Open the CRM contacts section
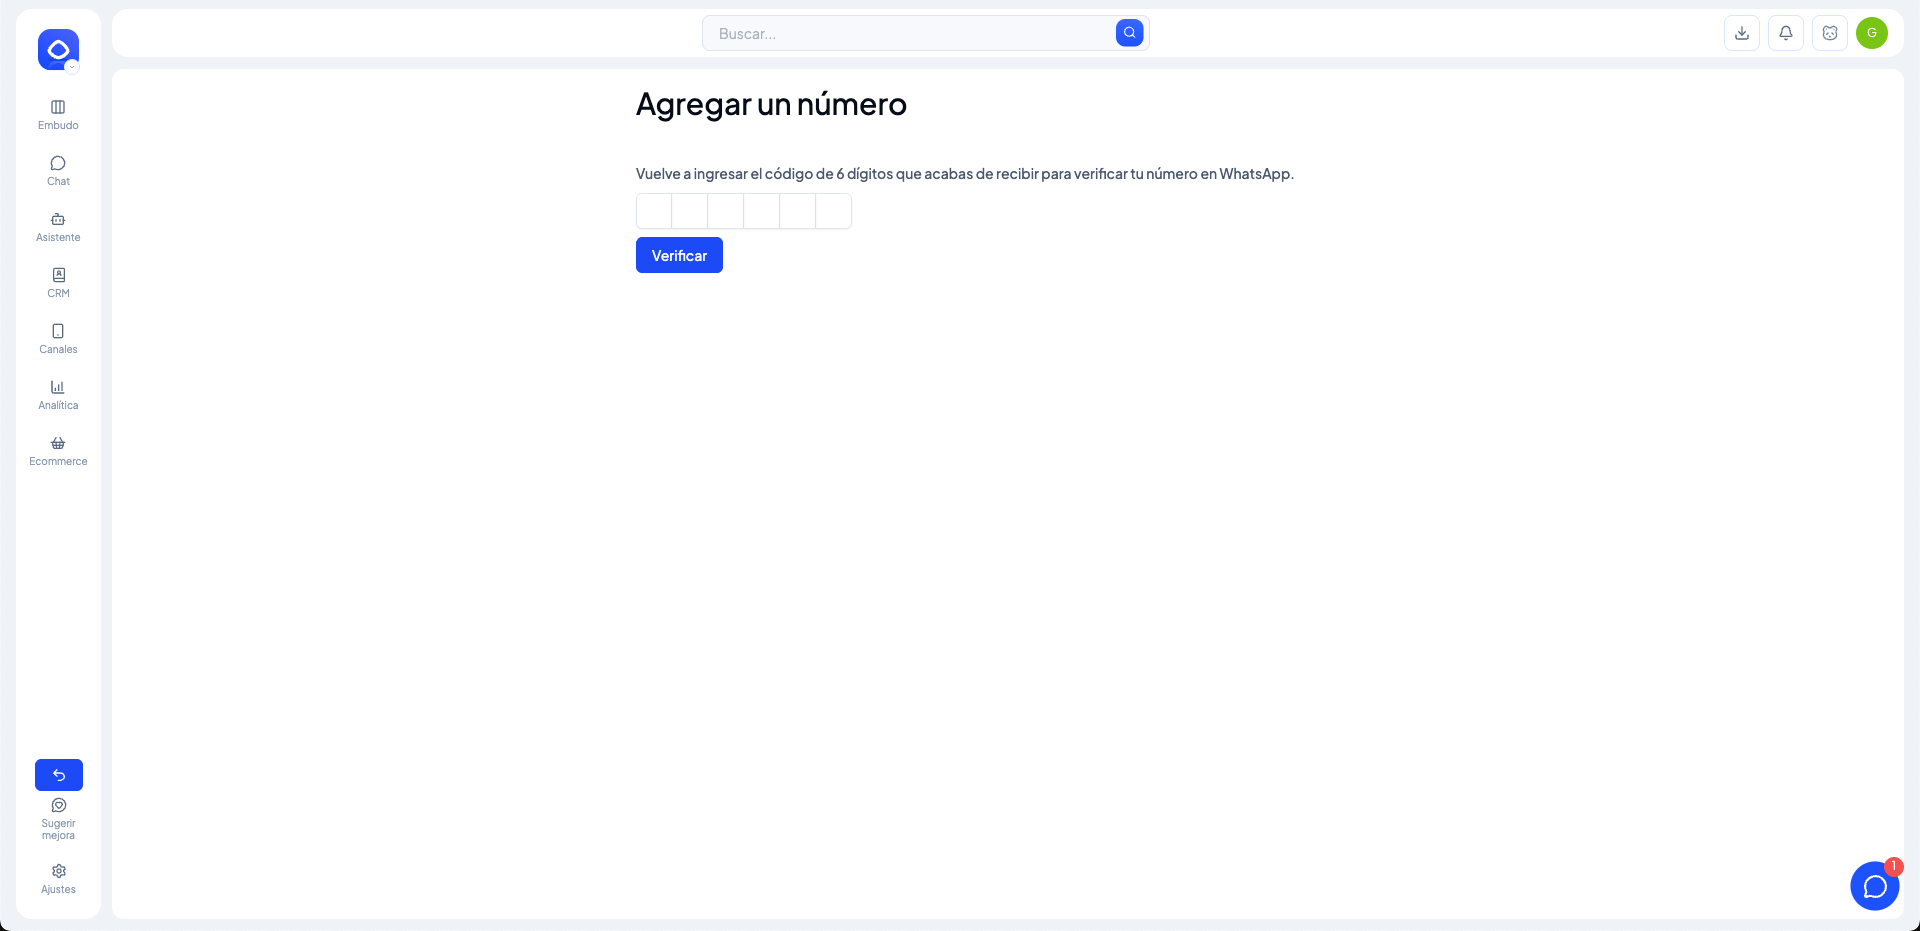The height and width of the screenshot is (931, 1920). point(58,282)
